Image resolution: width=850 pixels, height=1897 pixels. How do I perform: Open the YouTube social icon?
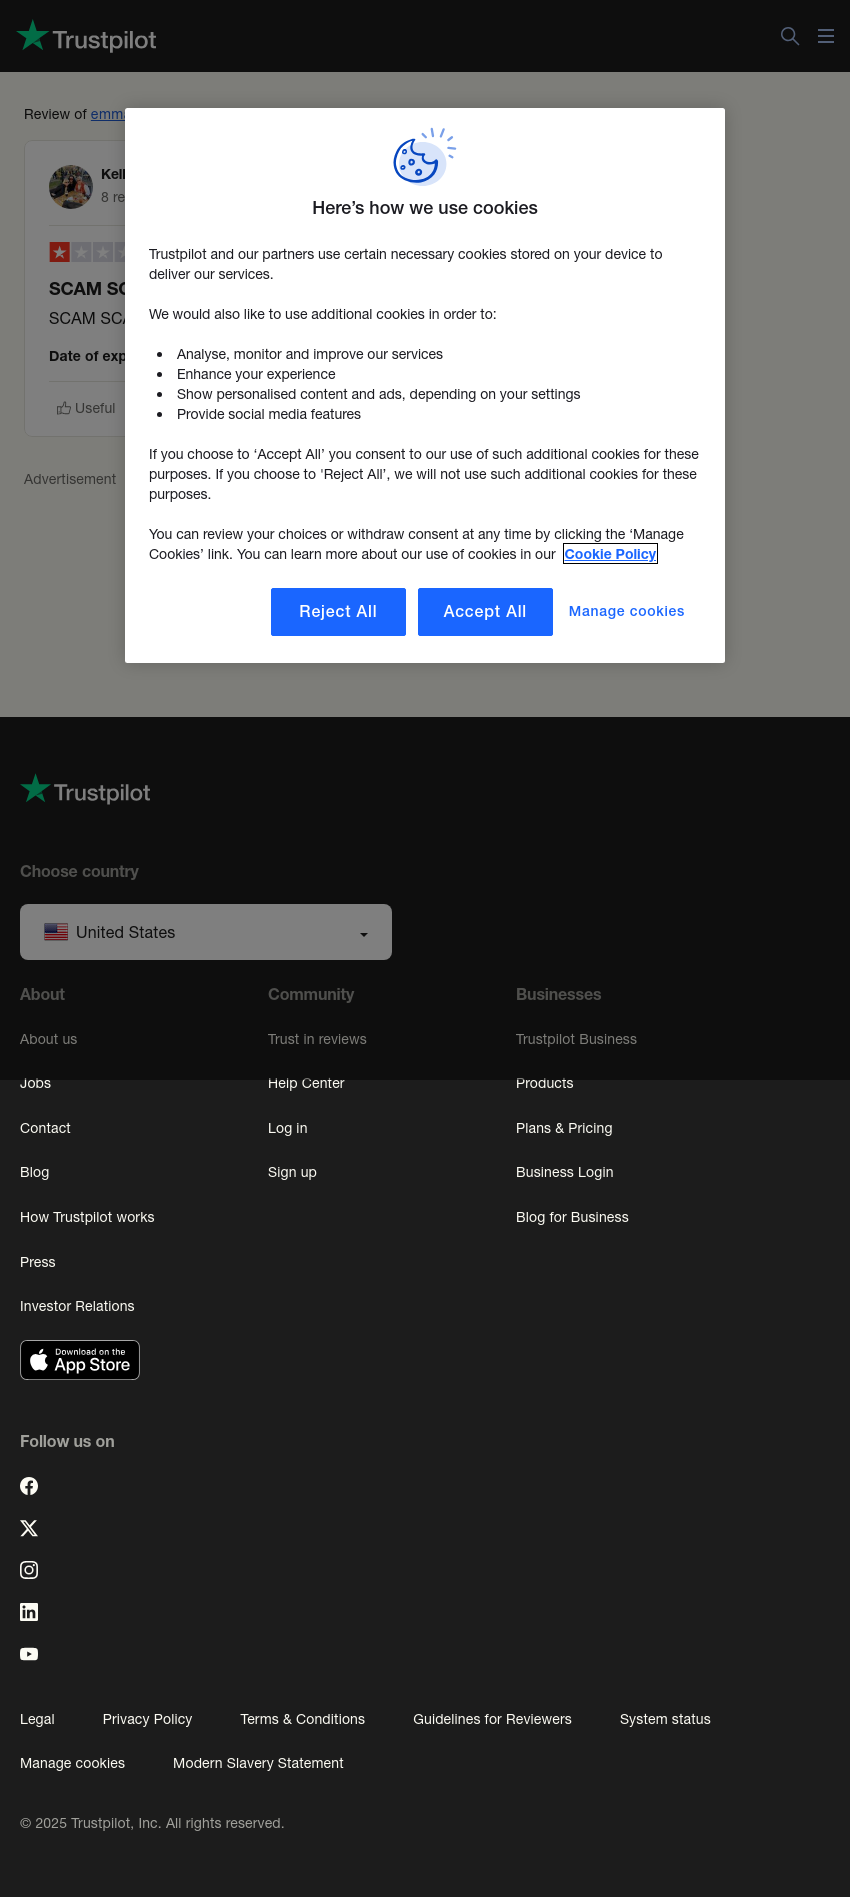pyautogui.click(x=29, y=1654)
